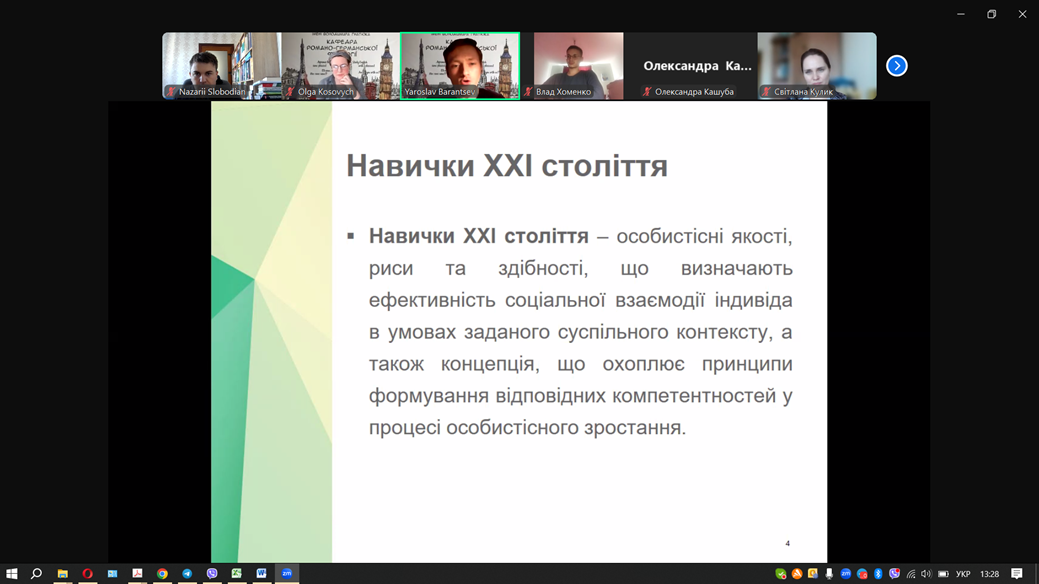Open the Zoom app from the taskbar
Screen dimensions: 1039x584
click(287, 575)
